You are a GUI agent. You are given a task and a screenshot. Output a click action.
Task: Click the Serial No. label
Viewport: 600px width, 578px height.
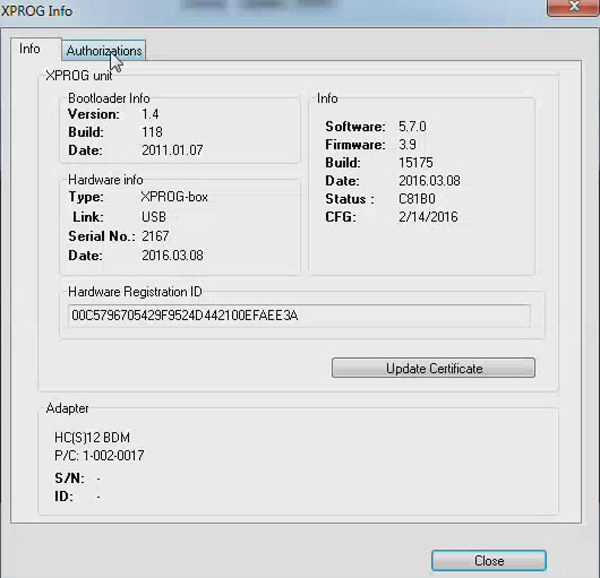pos(101,236)
